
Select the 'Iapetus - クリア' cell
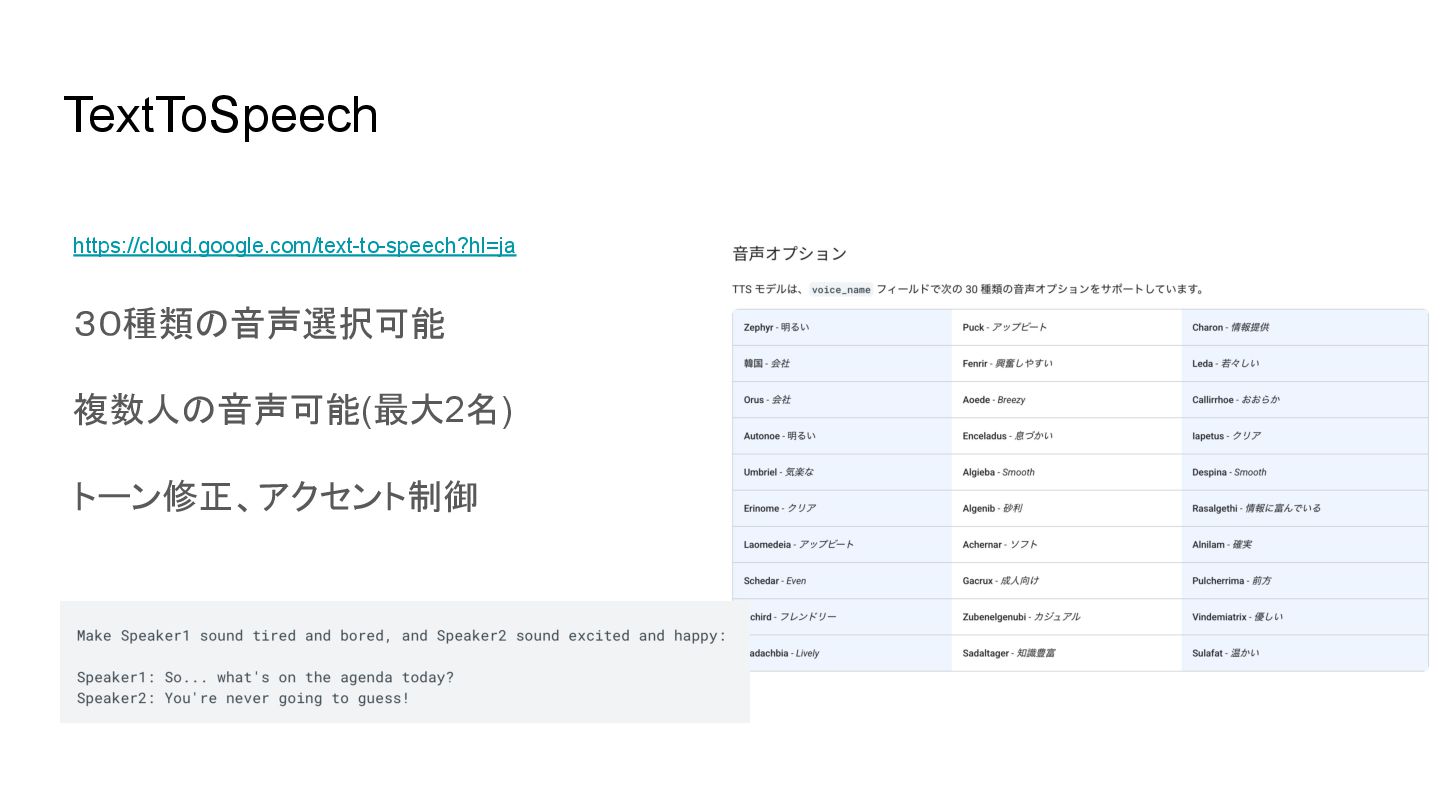[x=1305, y=436]
